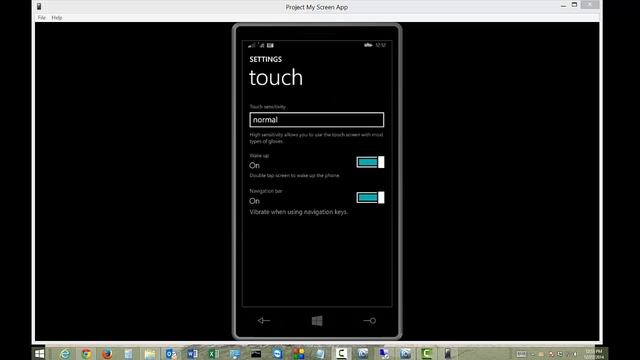Click Double tap screen to wake text

(x=294, y=176)
